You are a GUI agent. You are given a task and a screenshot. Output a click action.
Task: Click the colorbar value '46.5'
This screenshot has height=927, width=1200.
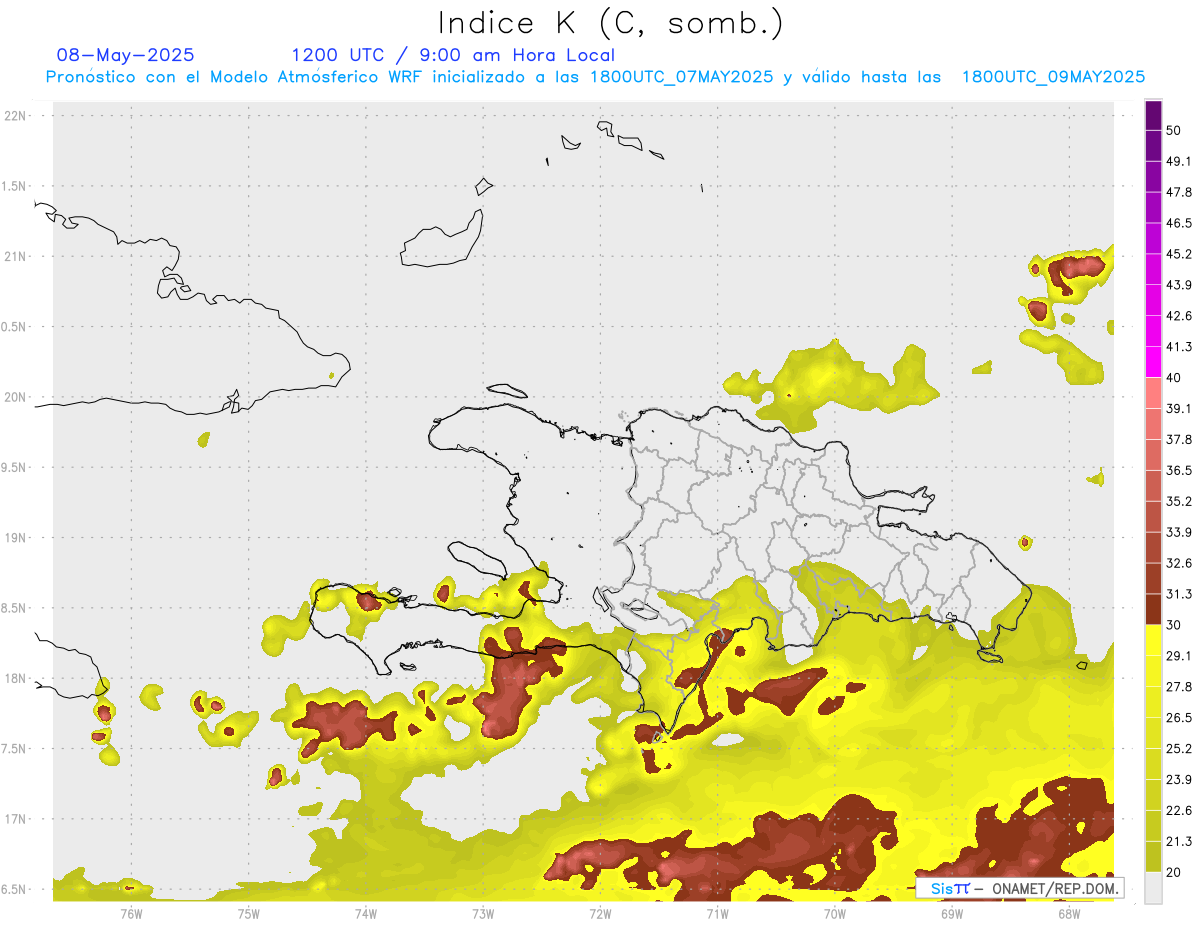(1179, 223)
